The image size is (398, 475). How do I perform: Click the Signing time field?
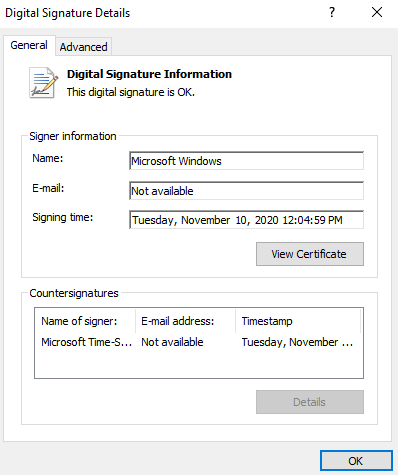[x=246, y=220]
